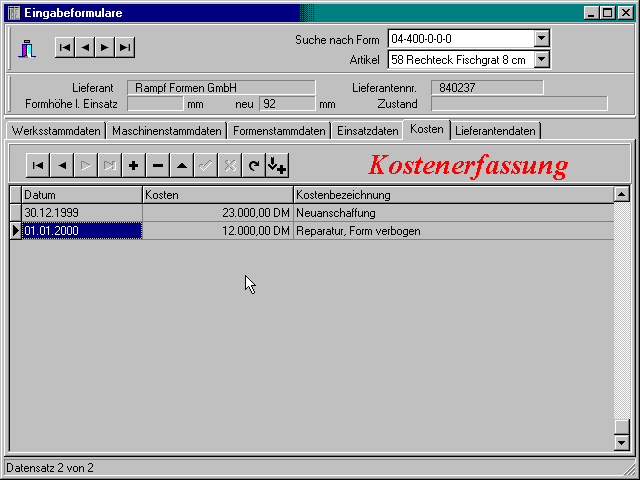Refresh the cost data with the reload icon
Viewport: 640px width, 480px height.
point(253,166)
